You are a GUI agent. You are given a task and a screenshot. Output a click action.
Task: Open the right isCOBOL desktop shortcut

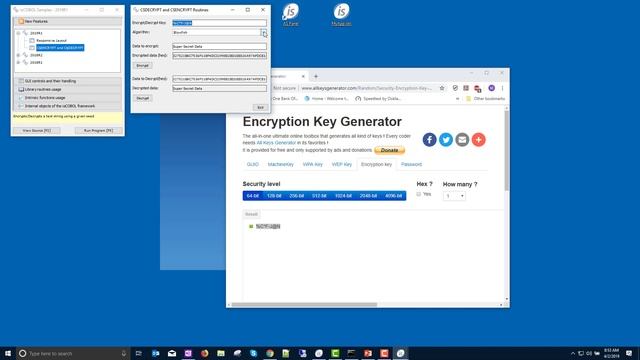click(x=341, y=14)
